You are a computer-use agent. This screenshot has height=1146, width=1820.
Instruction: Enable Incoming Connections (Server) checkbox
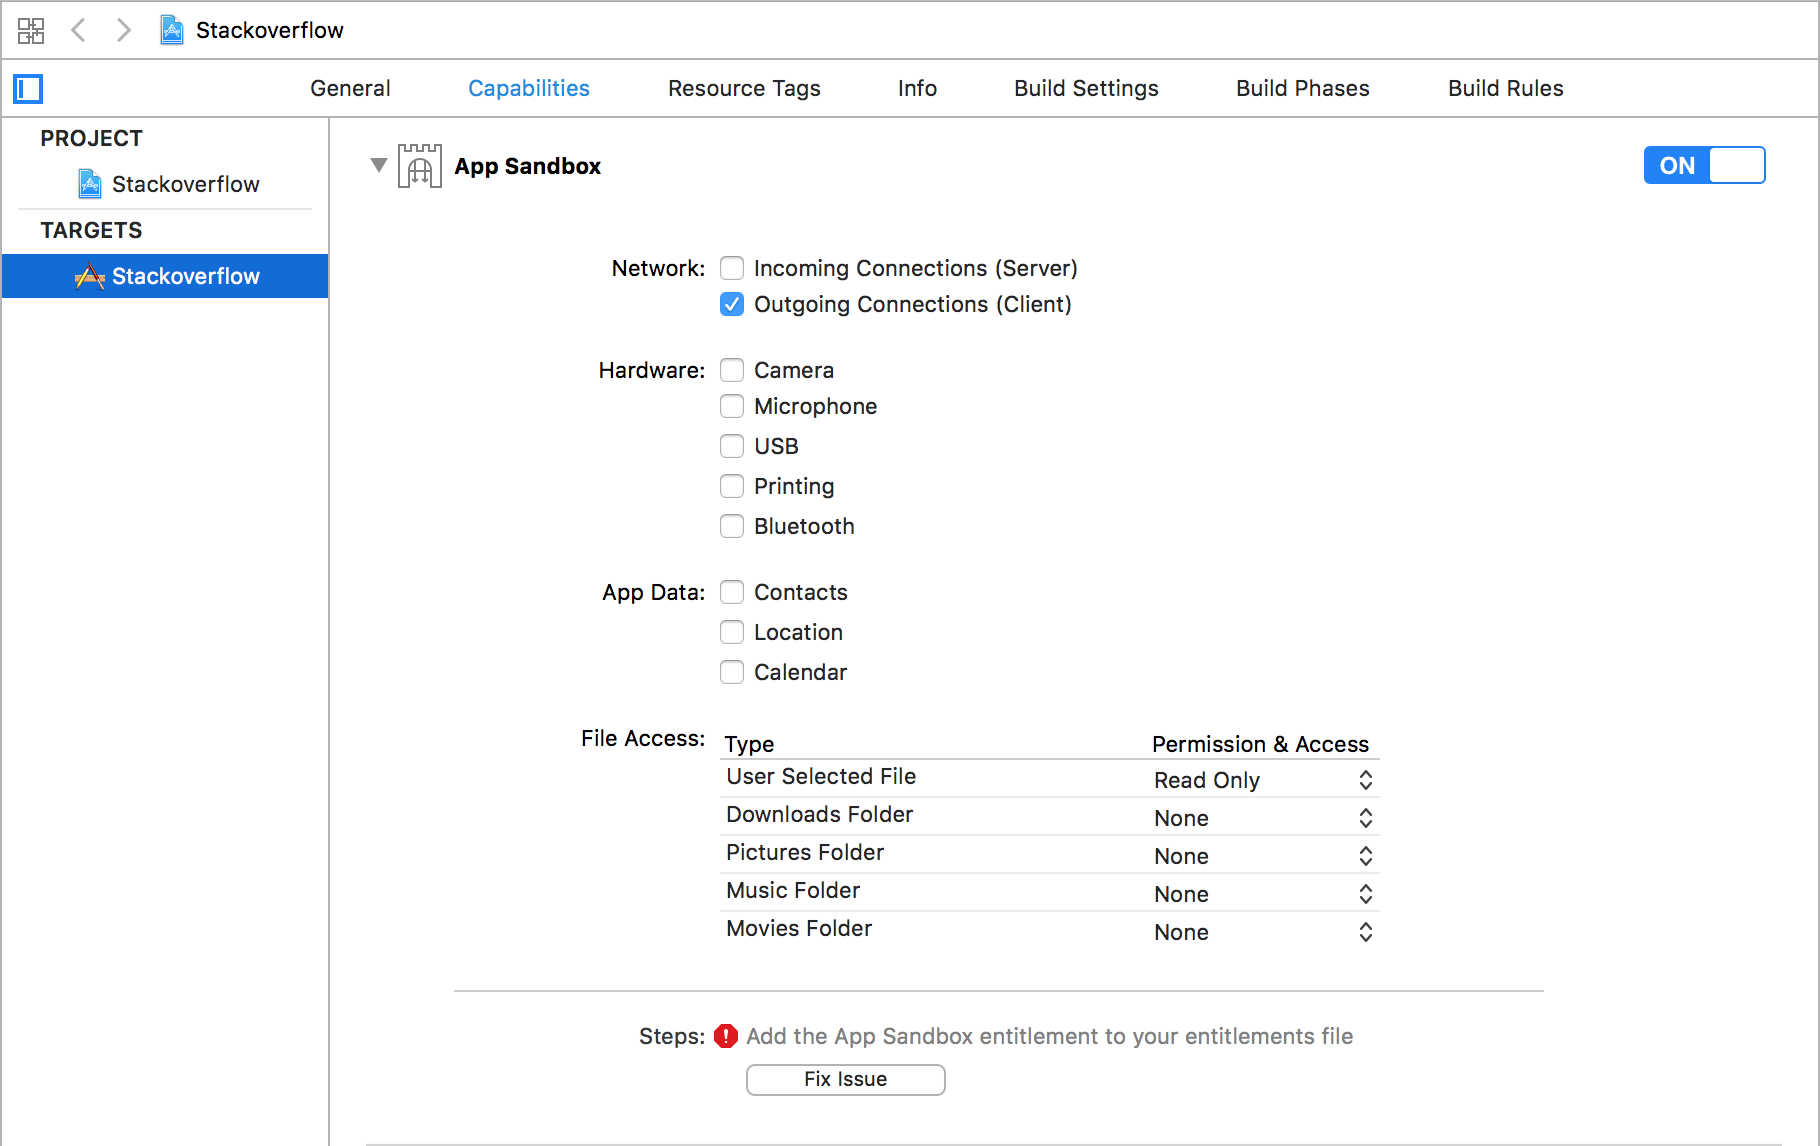pos(732,268)
